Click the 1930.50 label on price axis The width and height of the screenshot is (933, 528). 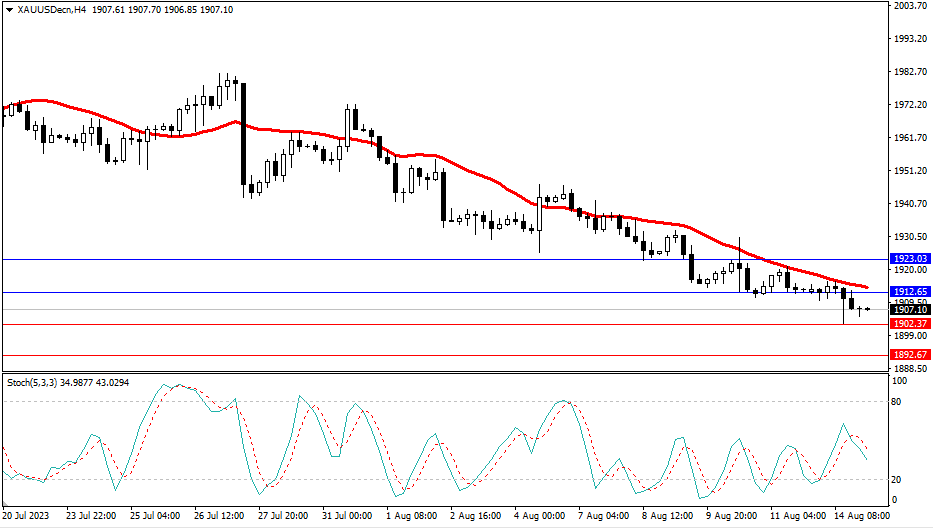coord(909,237)
